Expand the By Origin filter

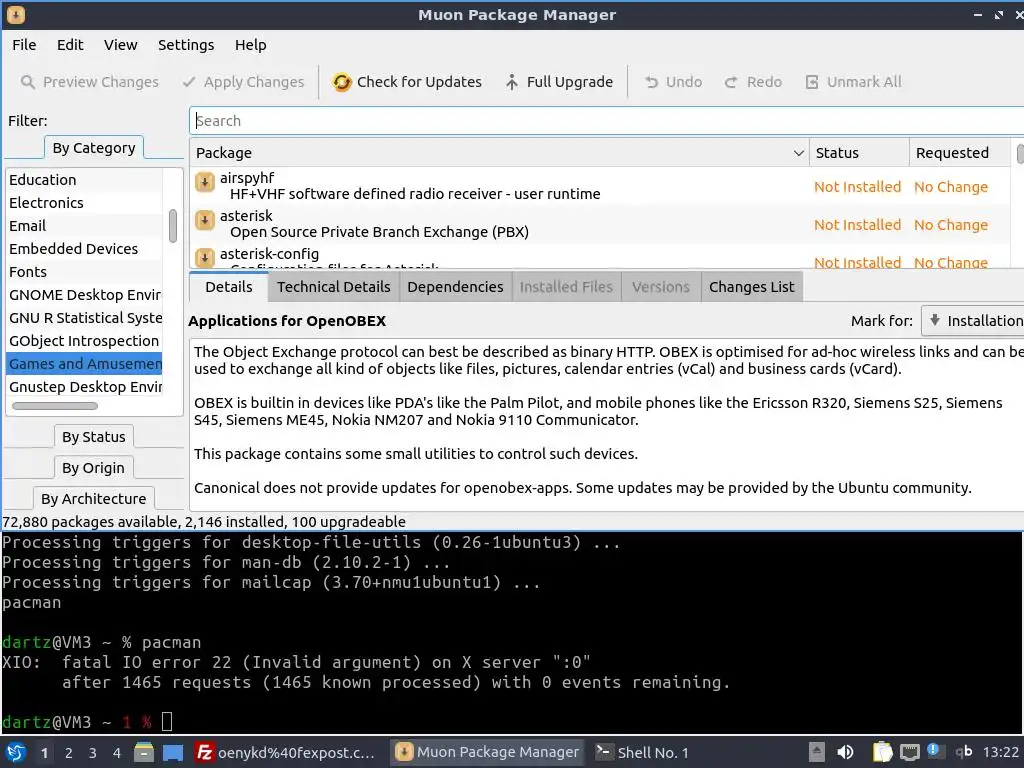(x=93, y=468)
